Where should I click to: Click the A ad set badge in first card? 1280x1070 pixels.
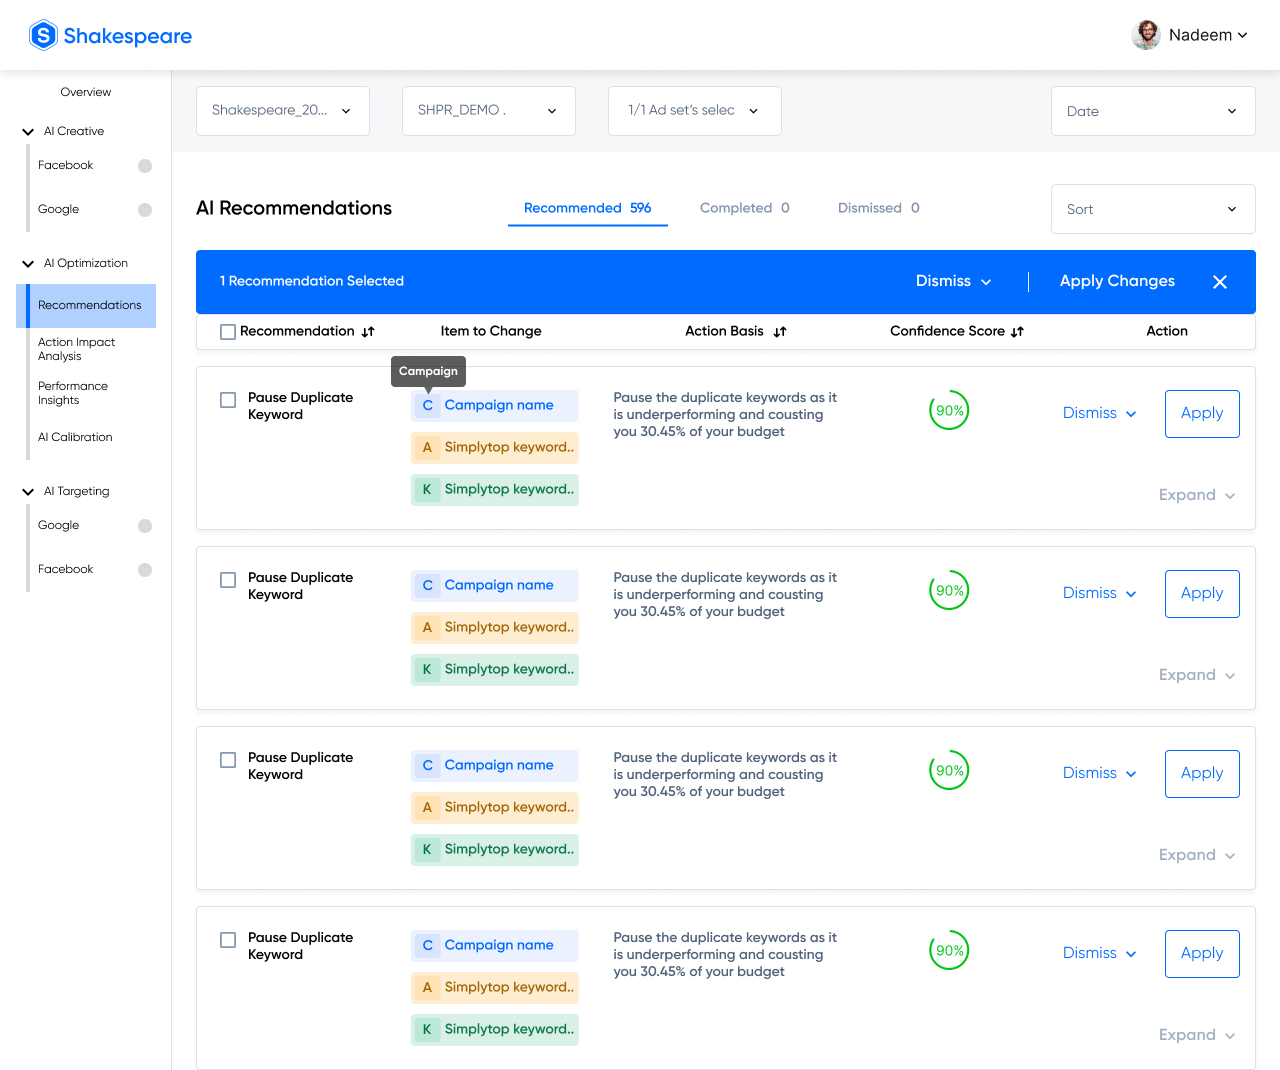point(494,447)
